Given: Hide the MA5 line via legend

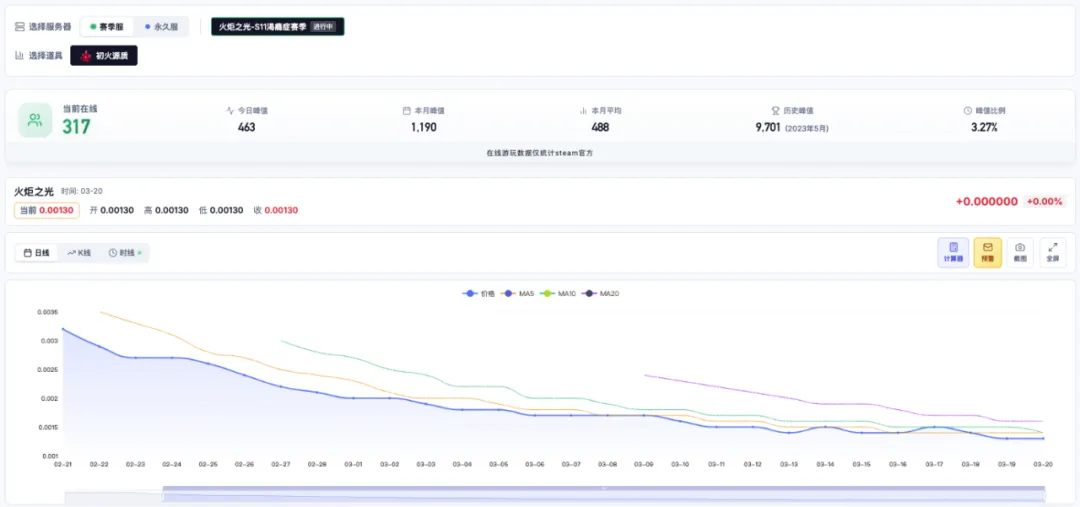Looking at the screenshot, I should (519, 293).
